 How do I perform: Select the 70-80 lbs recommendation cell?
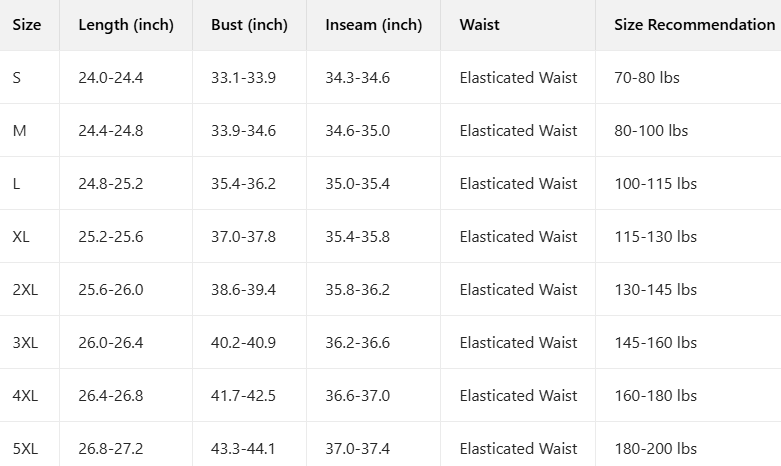point(647,78)
